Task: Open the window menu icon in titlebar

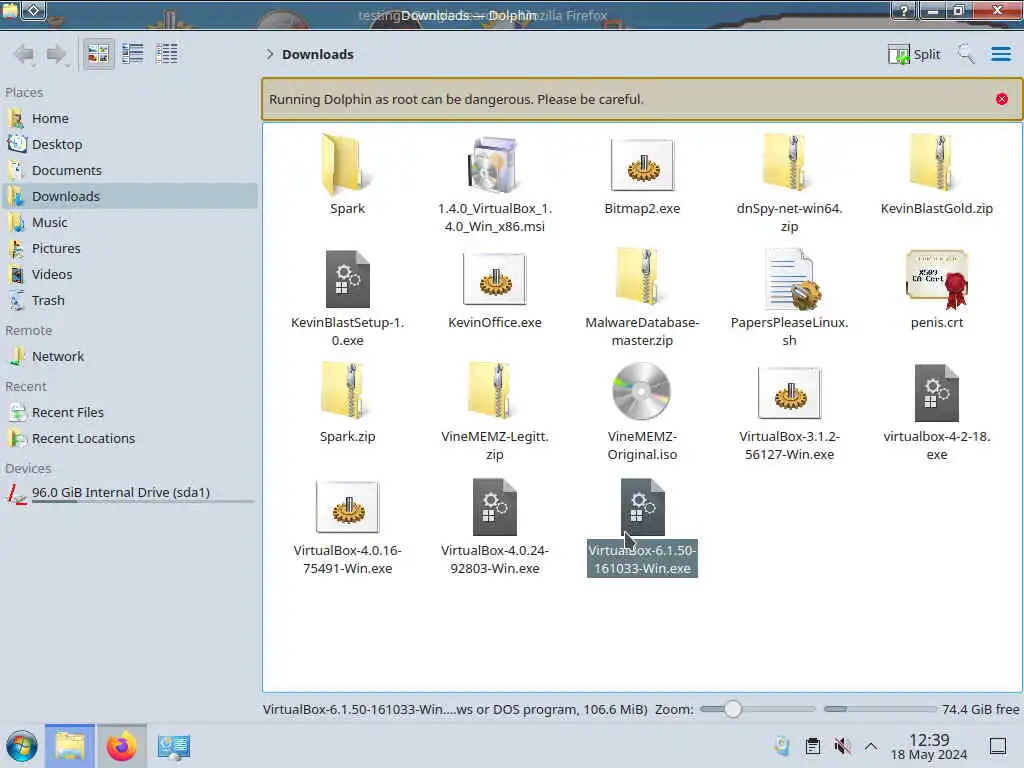Action: tap(10, 10)
